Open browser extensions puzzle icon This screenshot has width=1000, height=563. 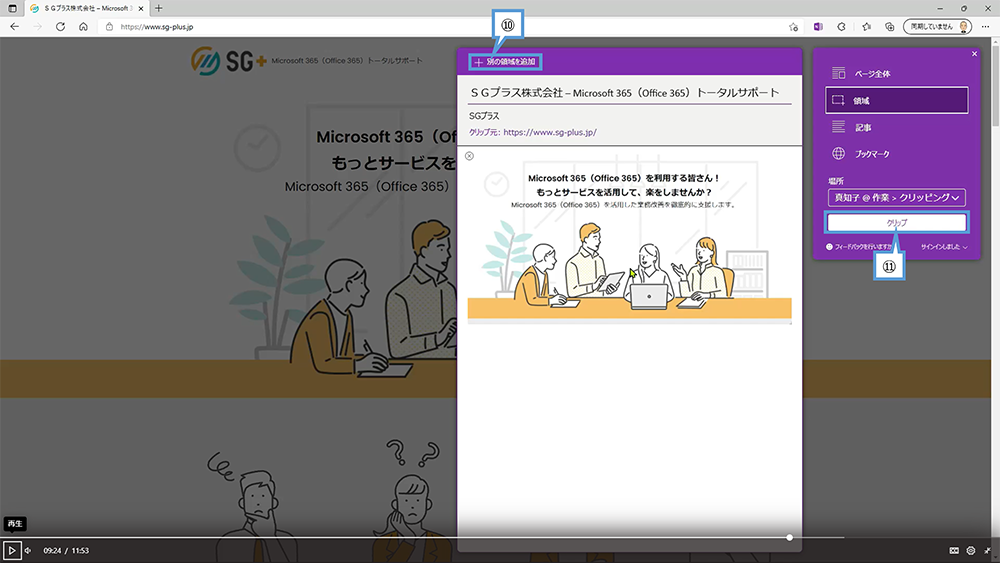tap(842, 27)
